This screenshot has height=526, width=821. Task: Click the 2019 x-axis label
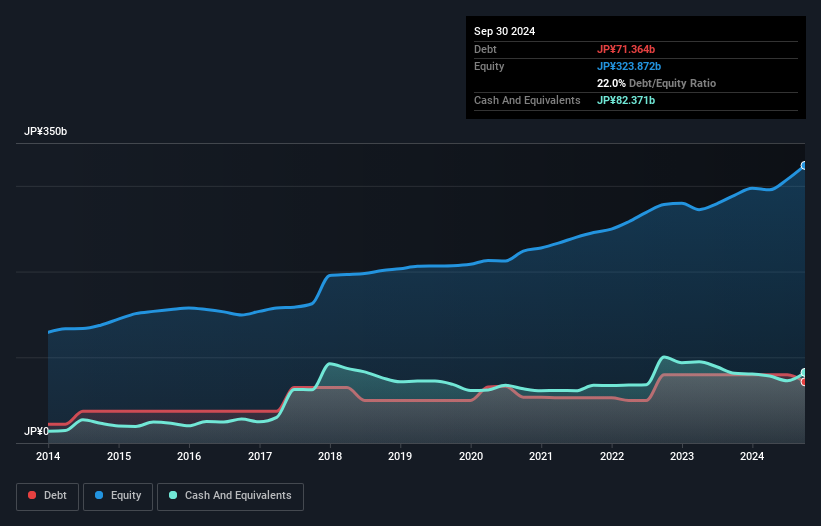400,456
